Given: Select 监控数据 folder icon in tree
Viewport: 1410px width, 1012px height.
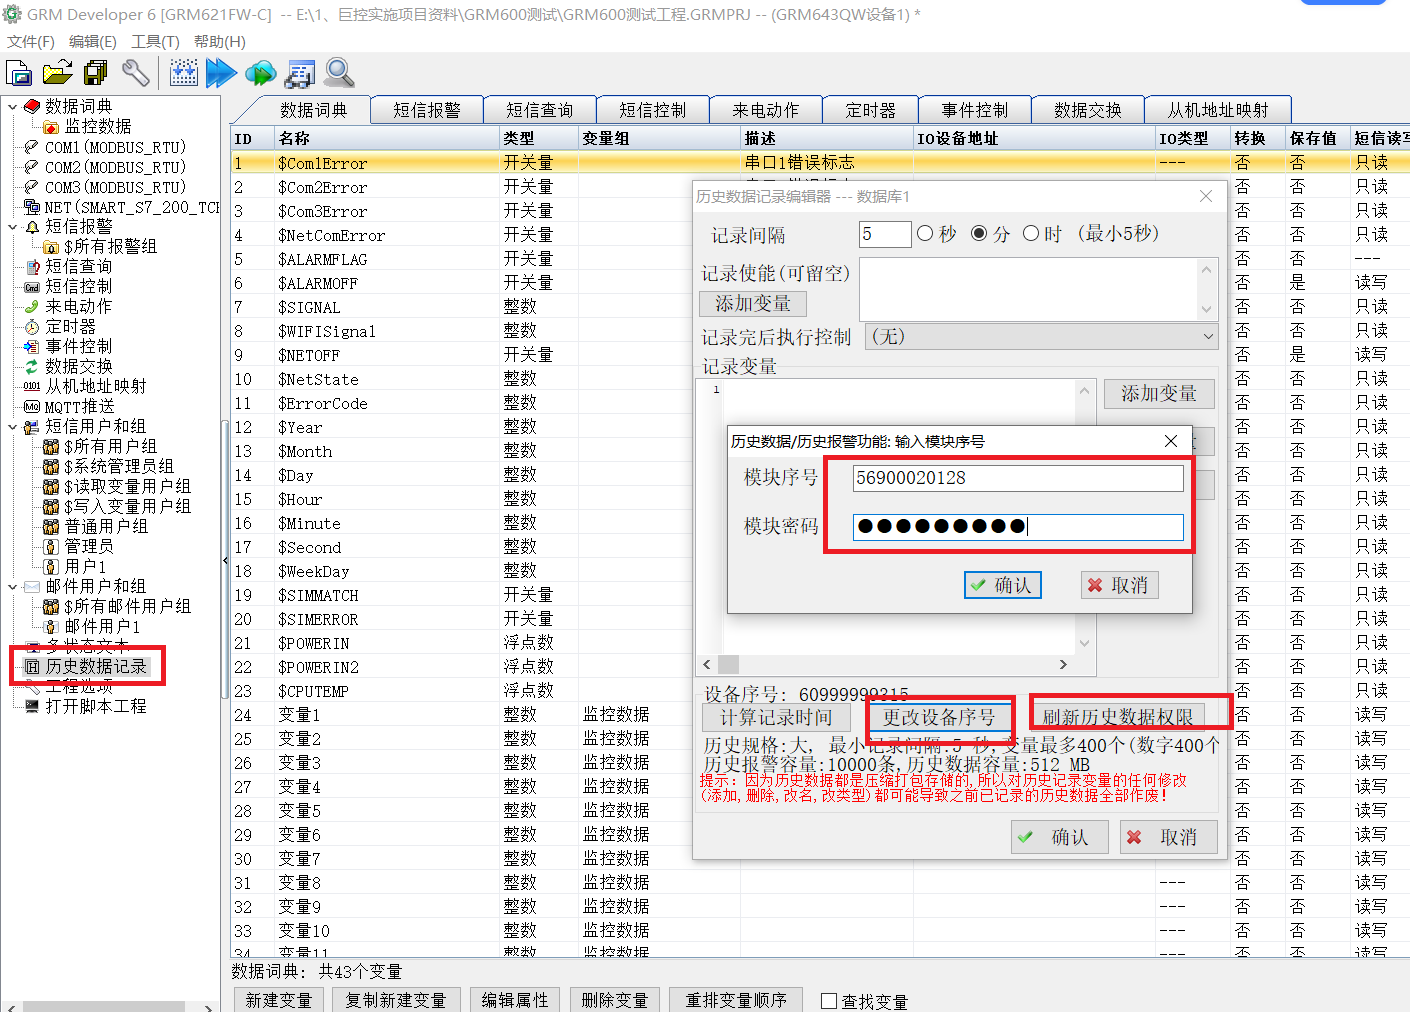Looking at the screenshot, I should click(51, 126).
